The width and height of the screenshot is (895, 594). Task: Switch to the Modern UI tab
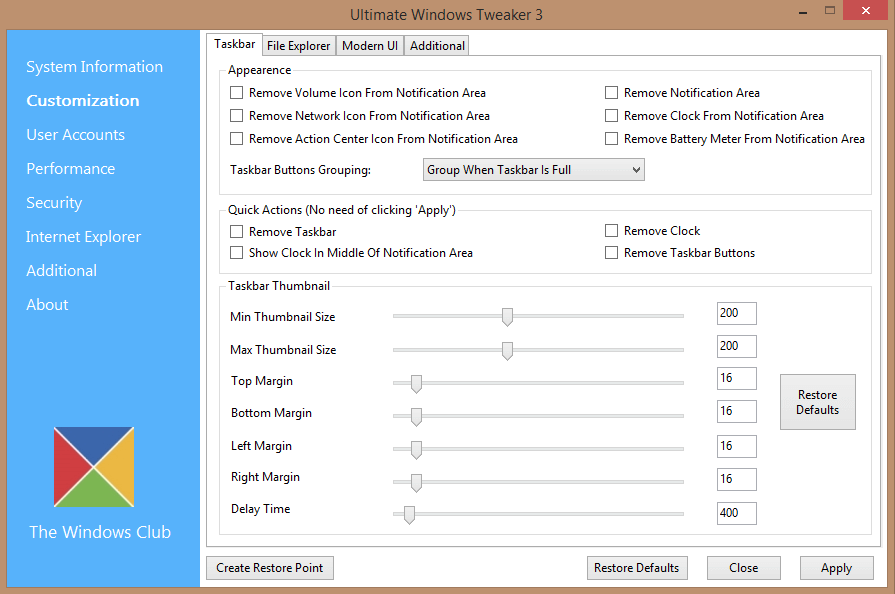(370, 46)
